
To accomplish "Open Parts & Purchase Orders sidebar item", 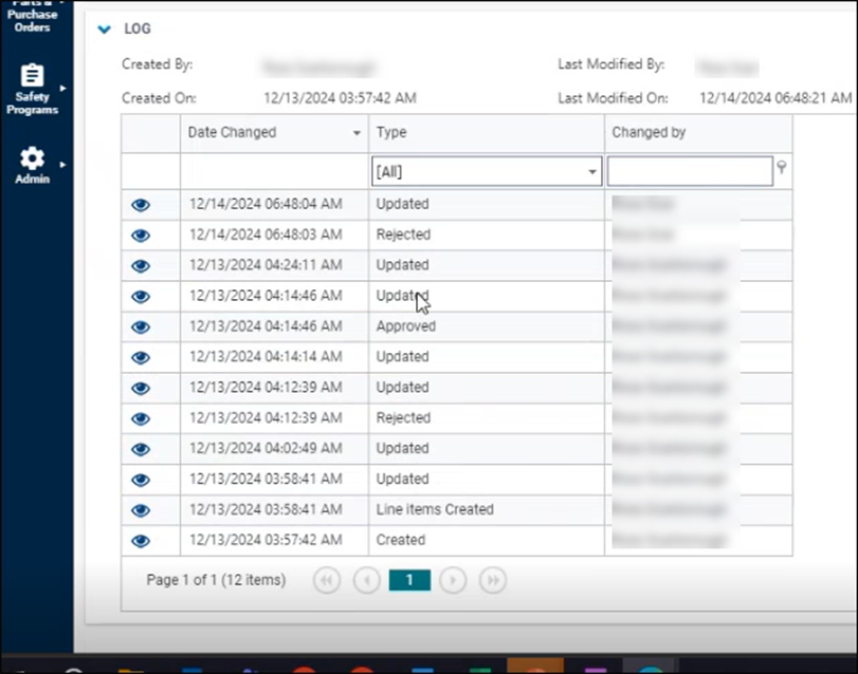I will tap(32, 16).
